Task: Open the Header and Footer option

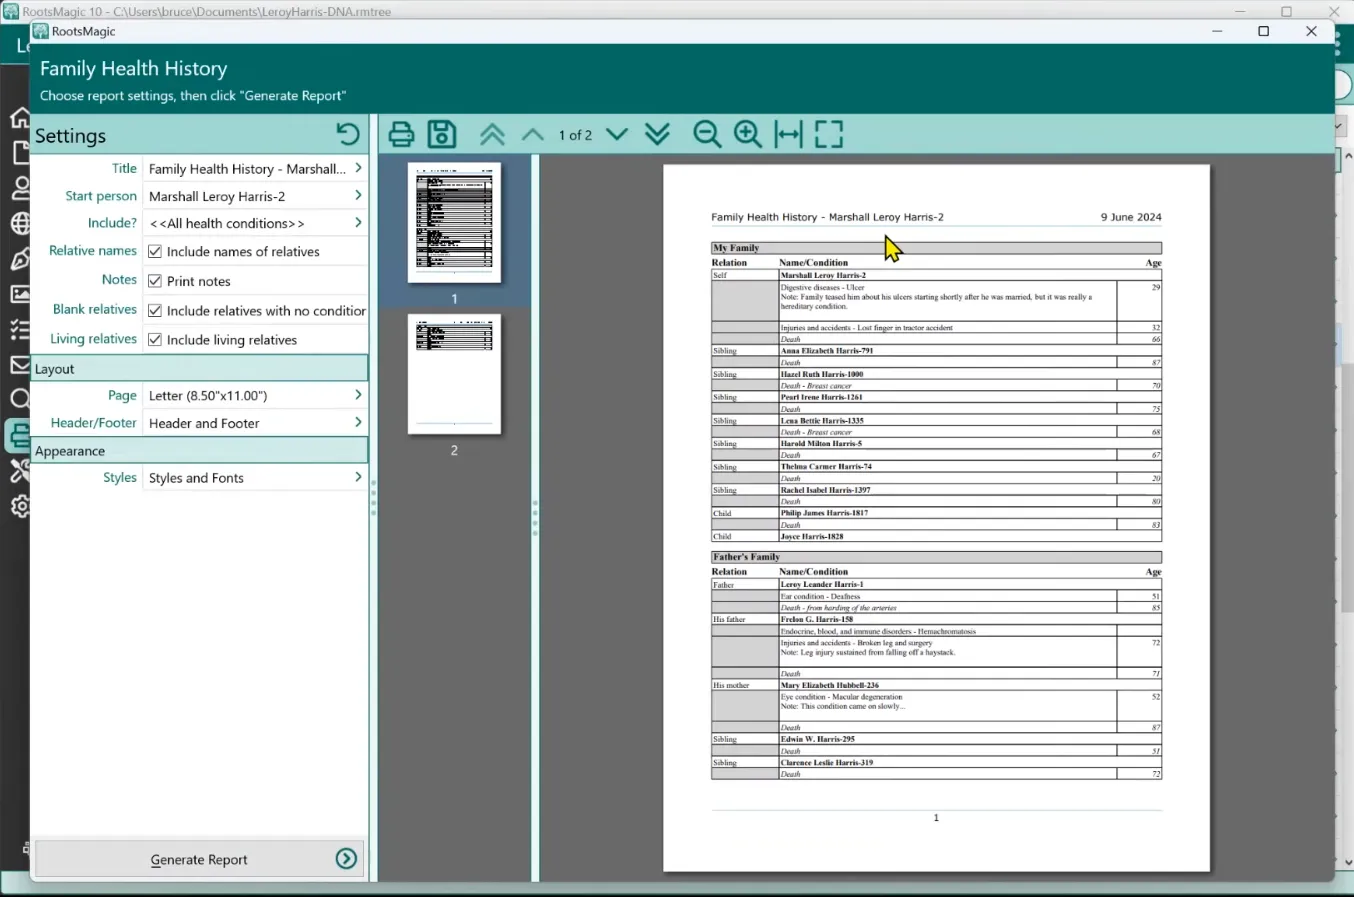Action: tap(255, 423)
